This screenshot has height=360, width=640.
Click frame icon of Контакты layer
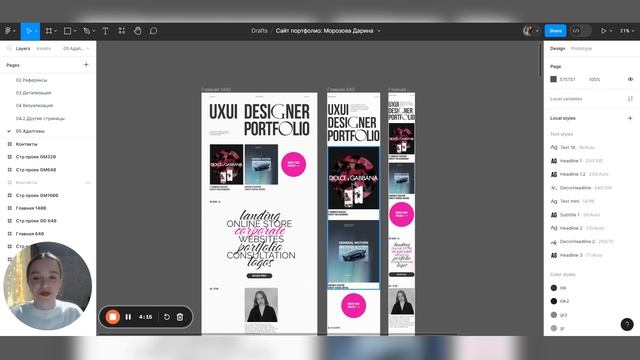9,144
